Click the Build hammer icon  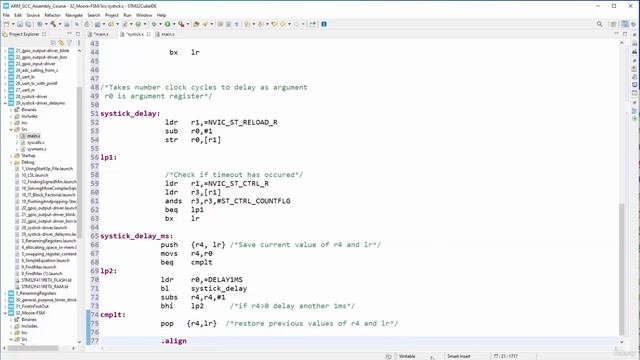[53, 24]
